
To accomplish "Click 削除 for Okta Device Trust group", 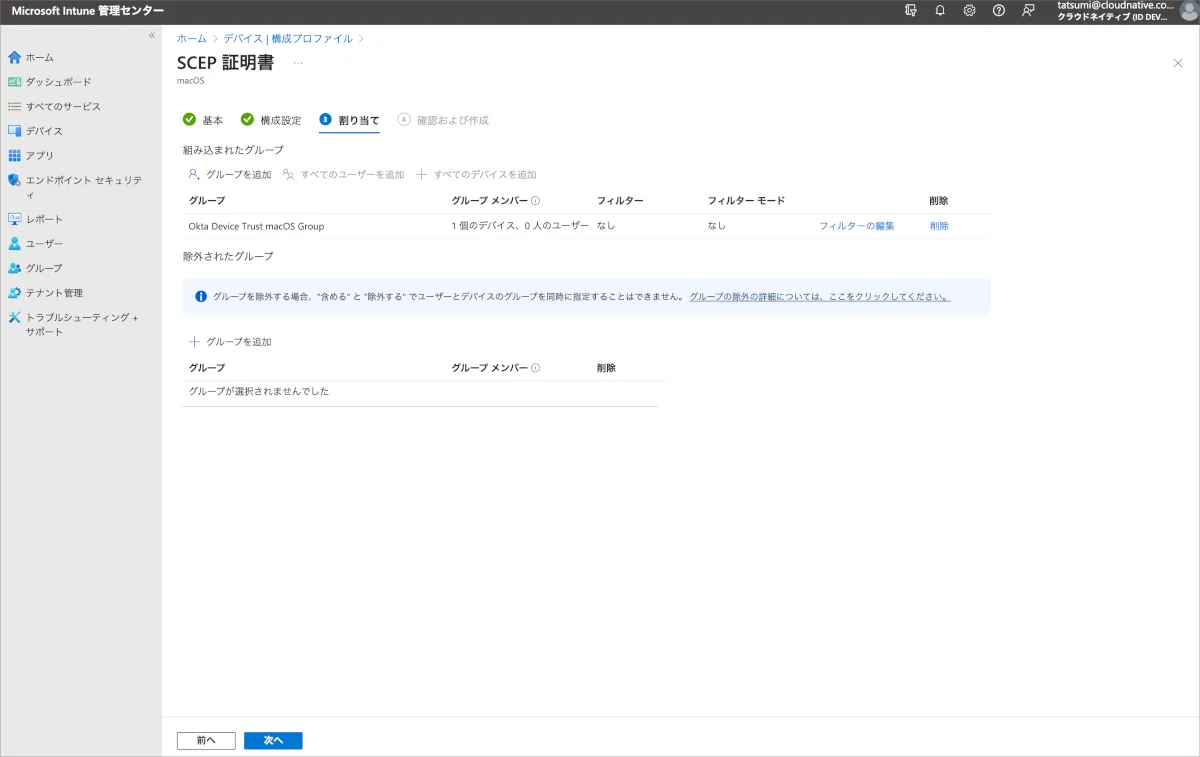I will point(939,226).
